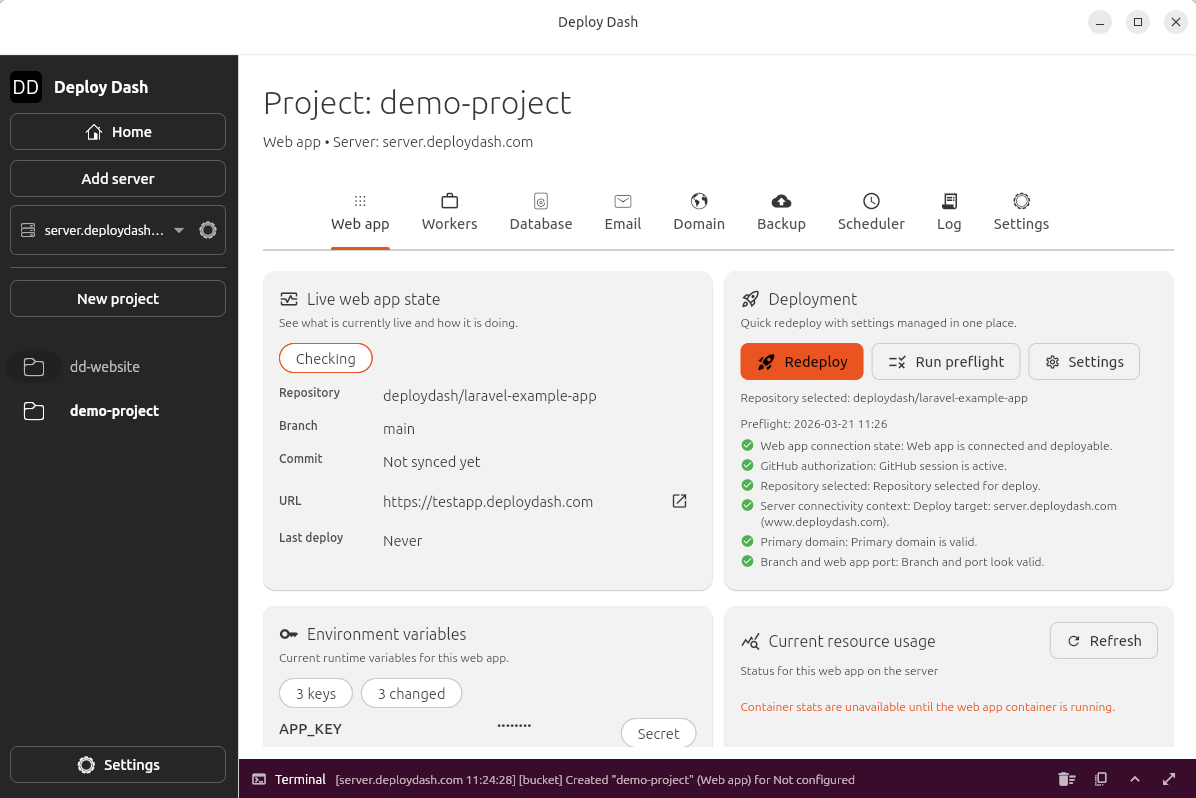This screenshot has height=798, width=1196.
Task: Open the Scheduler tab
Action: [871, 212]
